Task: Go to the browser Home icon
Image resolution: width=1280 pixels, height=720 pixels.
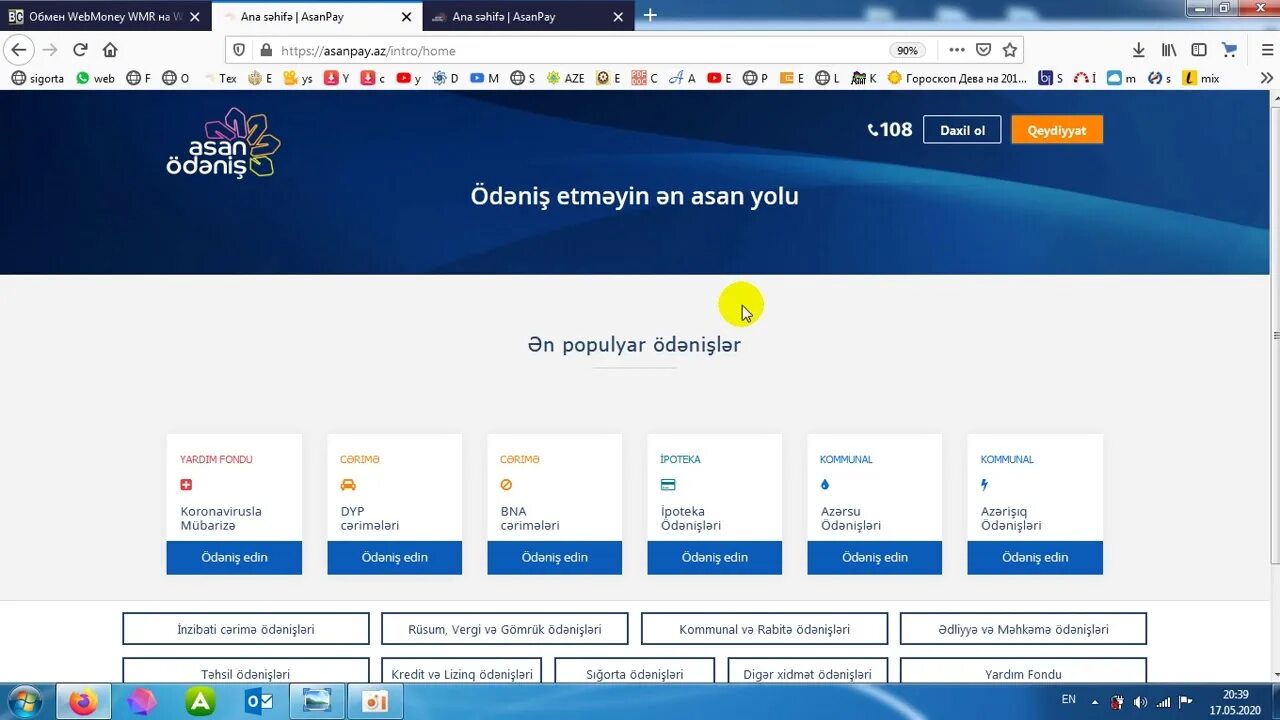Action: pos(110,50)
